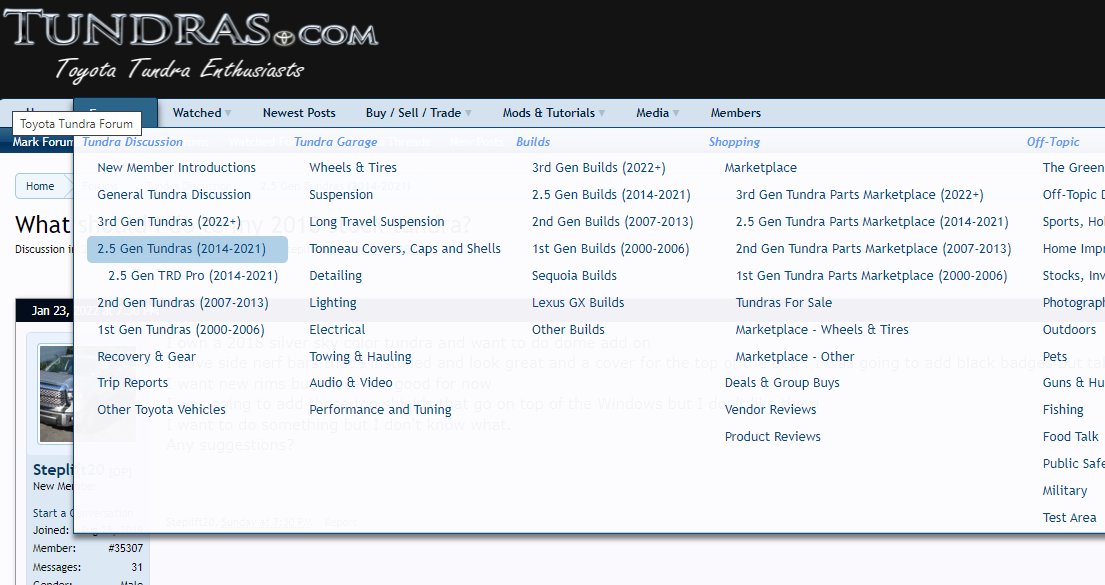The height and width of the screenshot is (585, 1105).
Task: Select 2.5 Gen Builds (2014-2021)
Action: click(611, 195)
